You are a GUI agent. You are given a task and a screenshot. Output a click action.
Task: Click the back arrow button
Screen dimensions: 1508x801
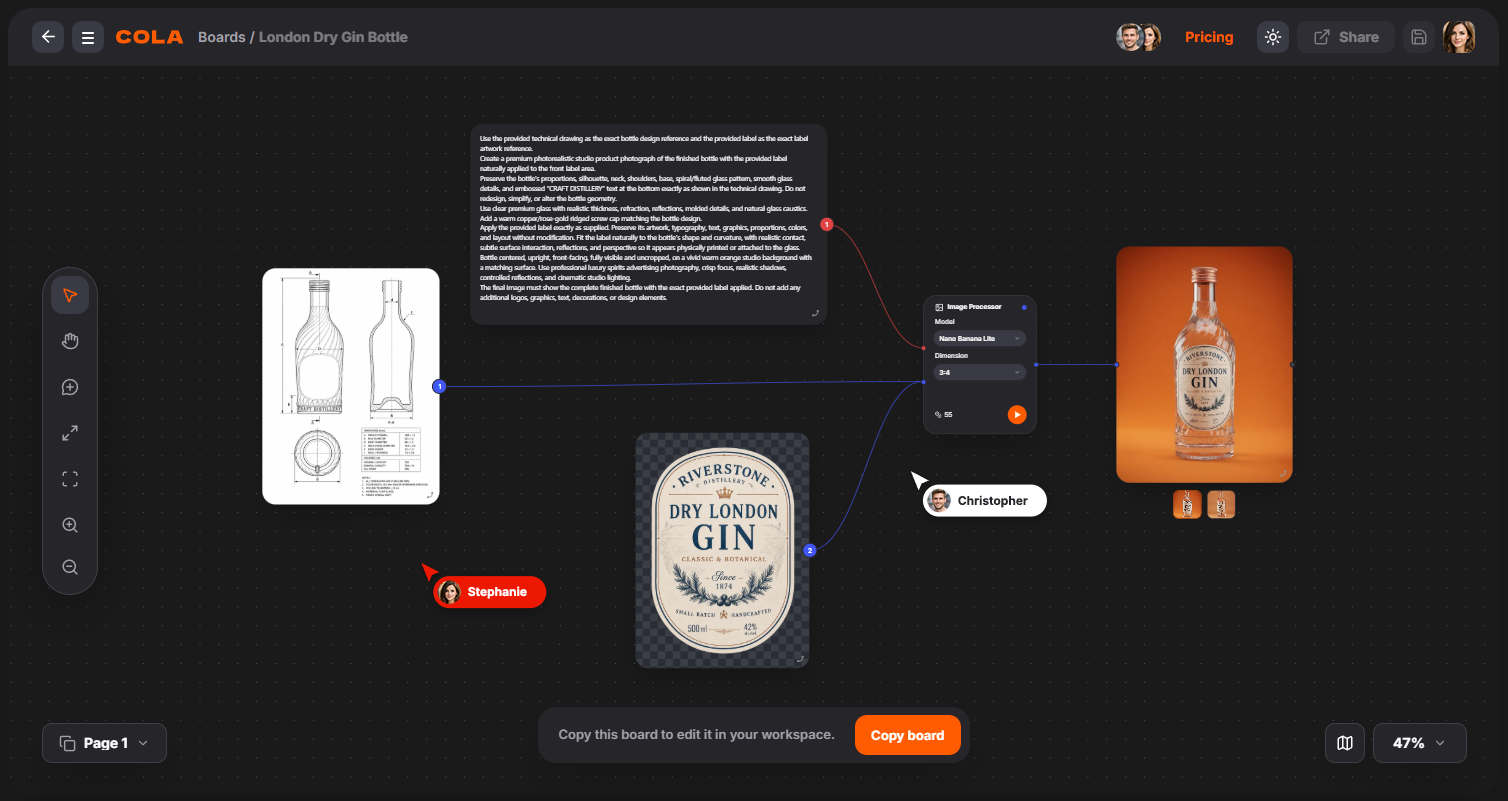point(48,37)
